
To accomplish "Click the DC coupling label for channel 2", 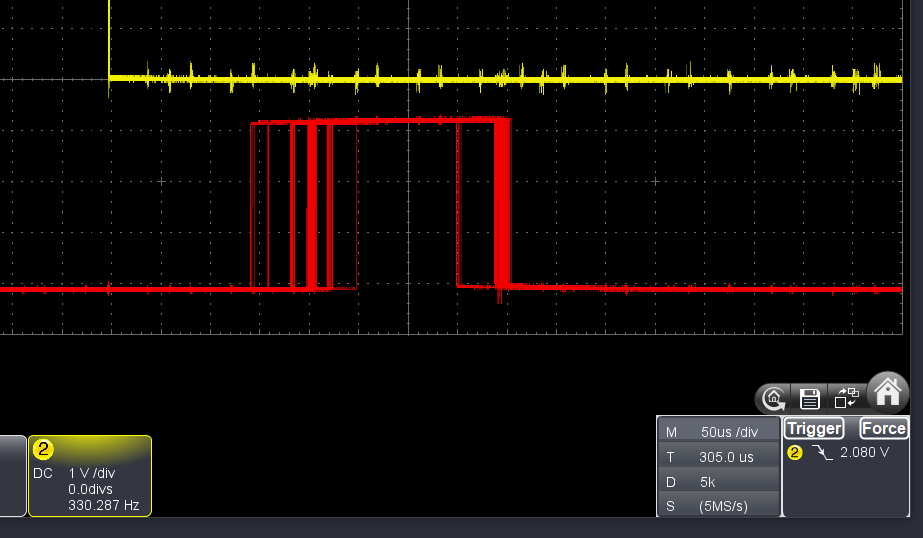I will point(42,473).
